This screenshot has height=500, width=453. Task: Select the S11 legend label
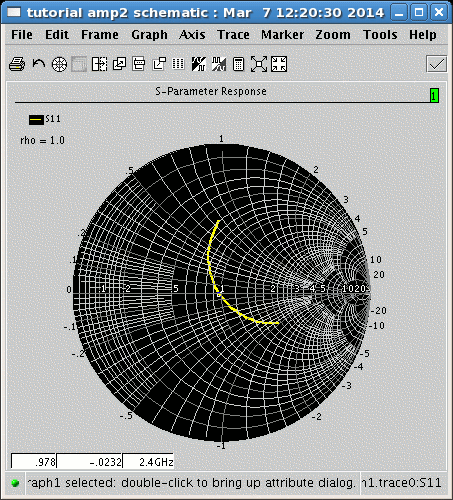click(x=53, y=119)
